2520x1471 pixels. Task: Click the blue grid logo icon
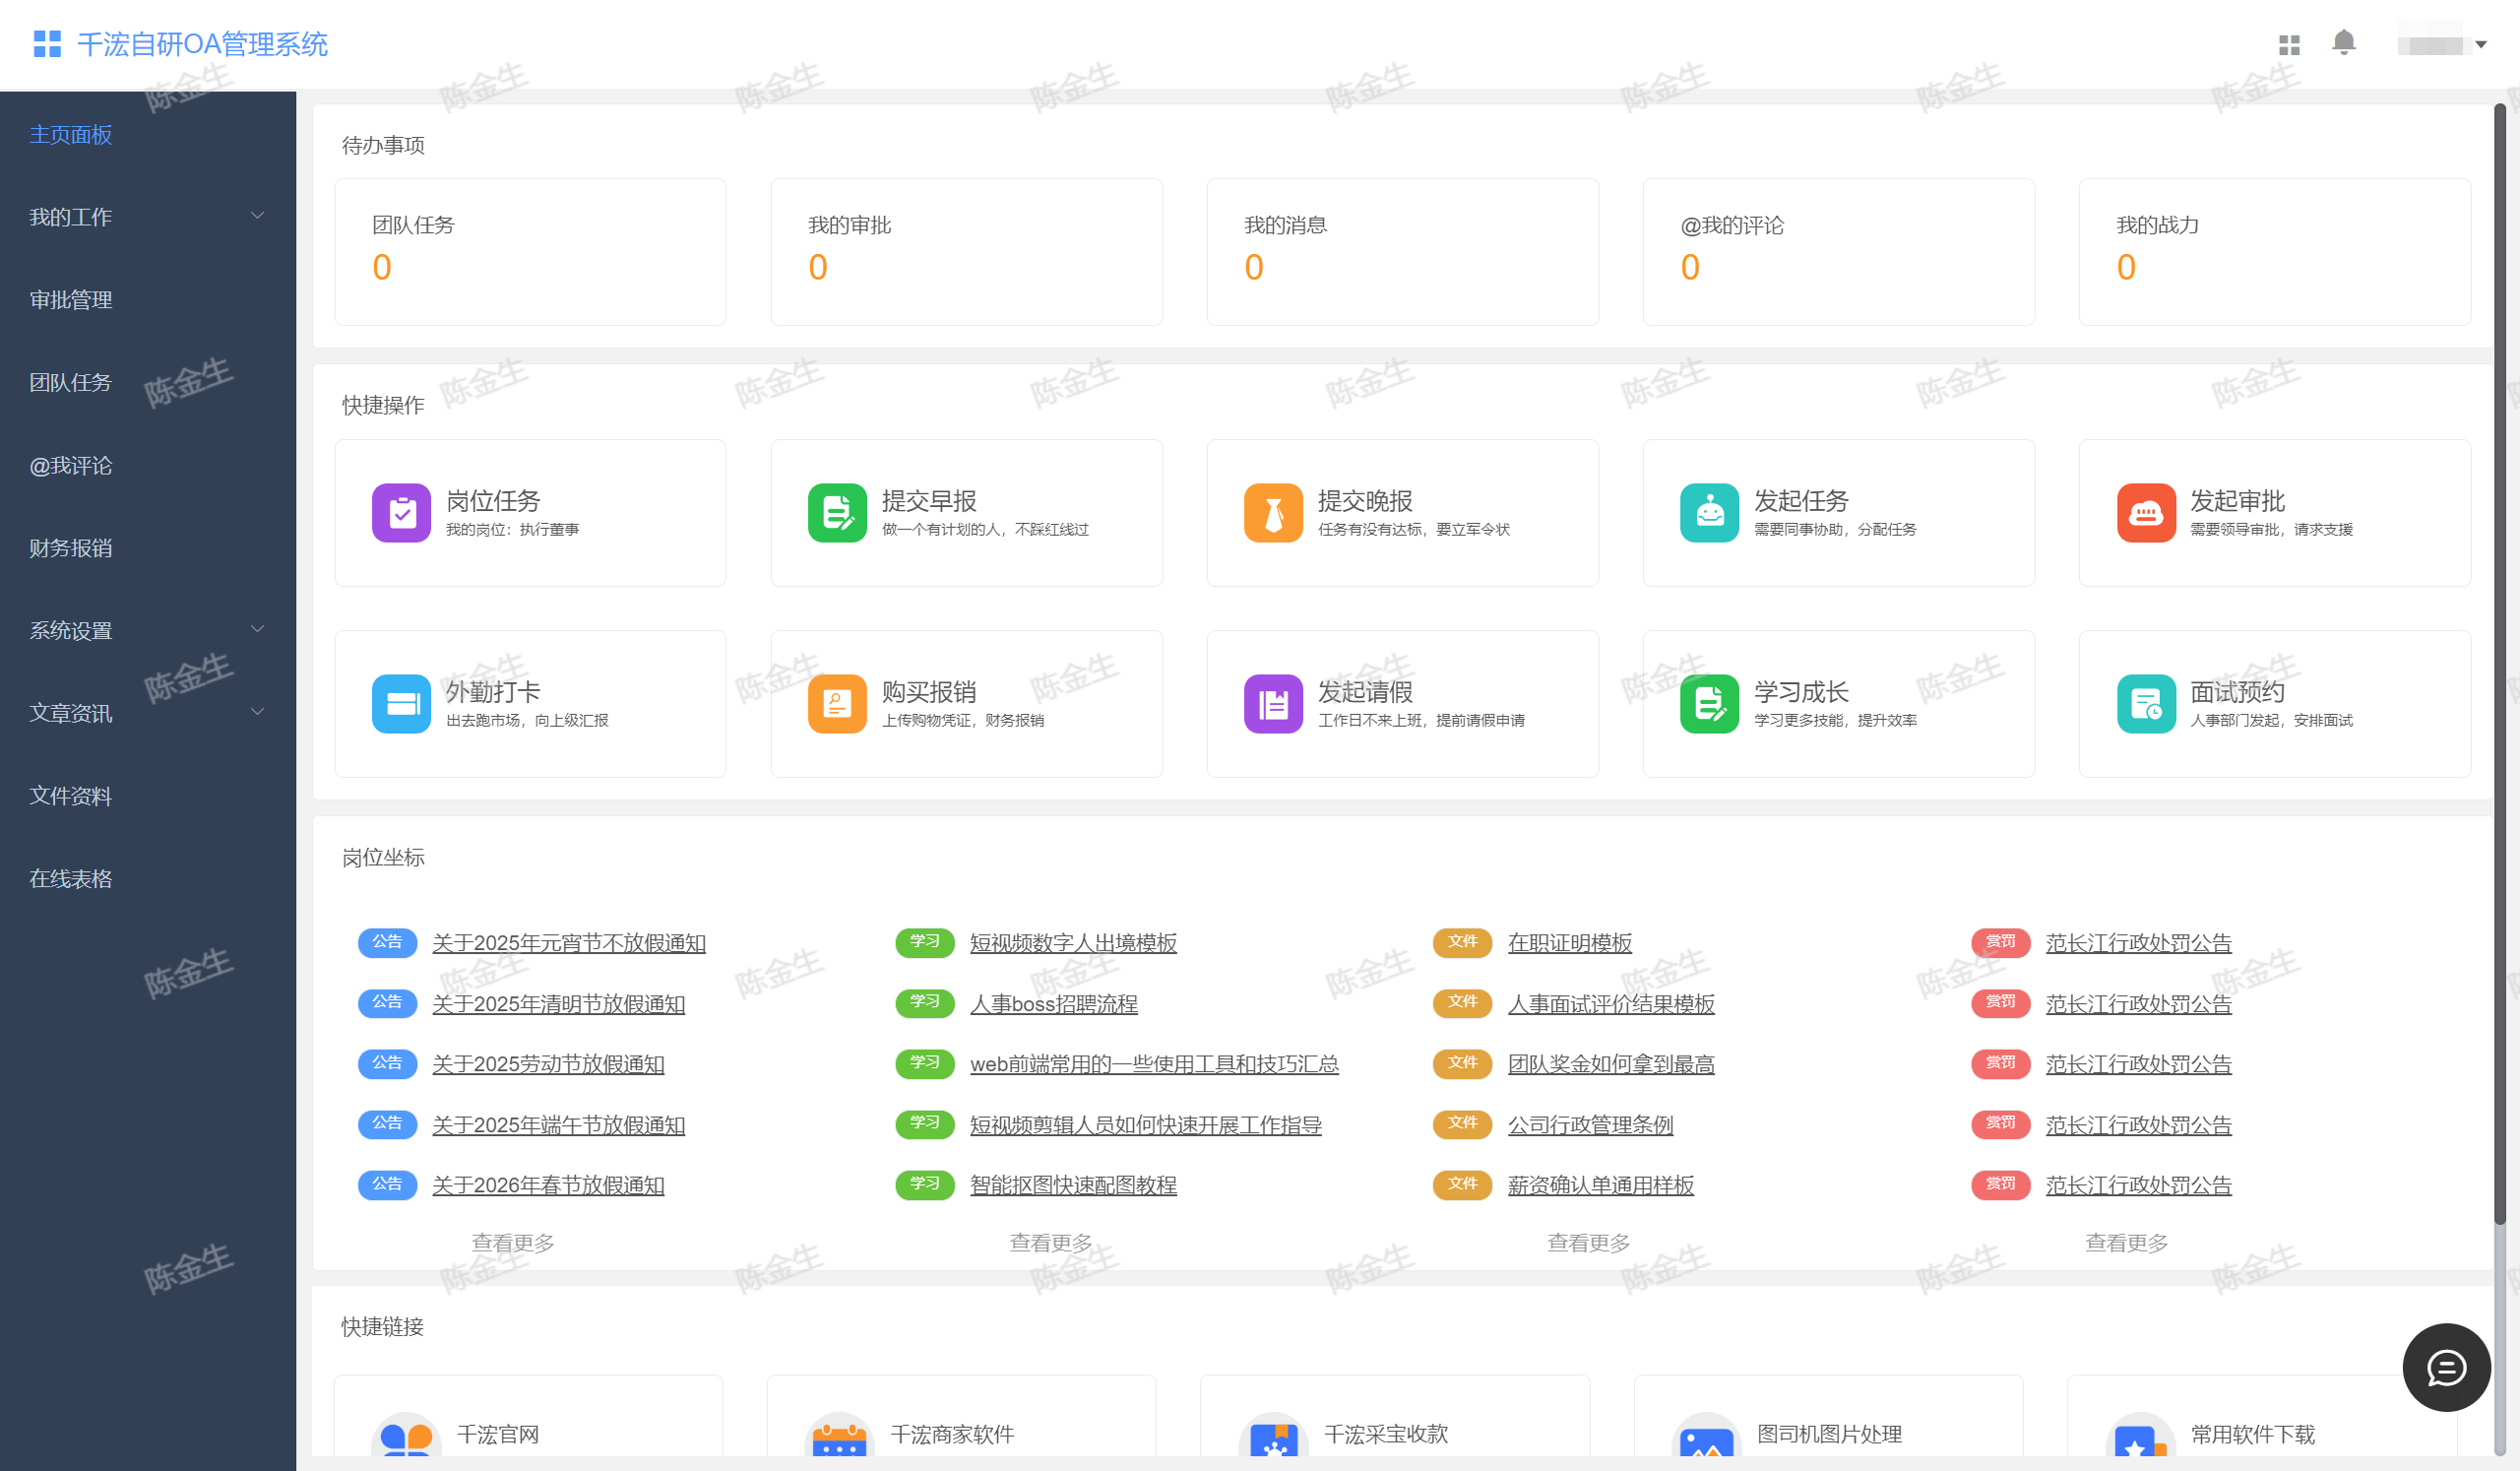pyautogui.click(x=47, y=44)
